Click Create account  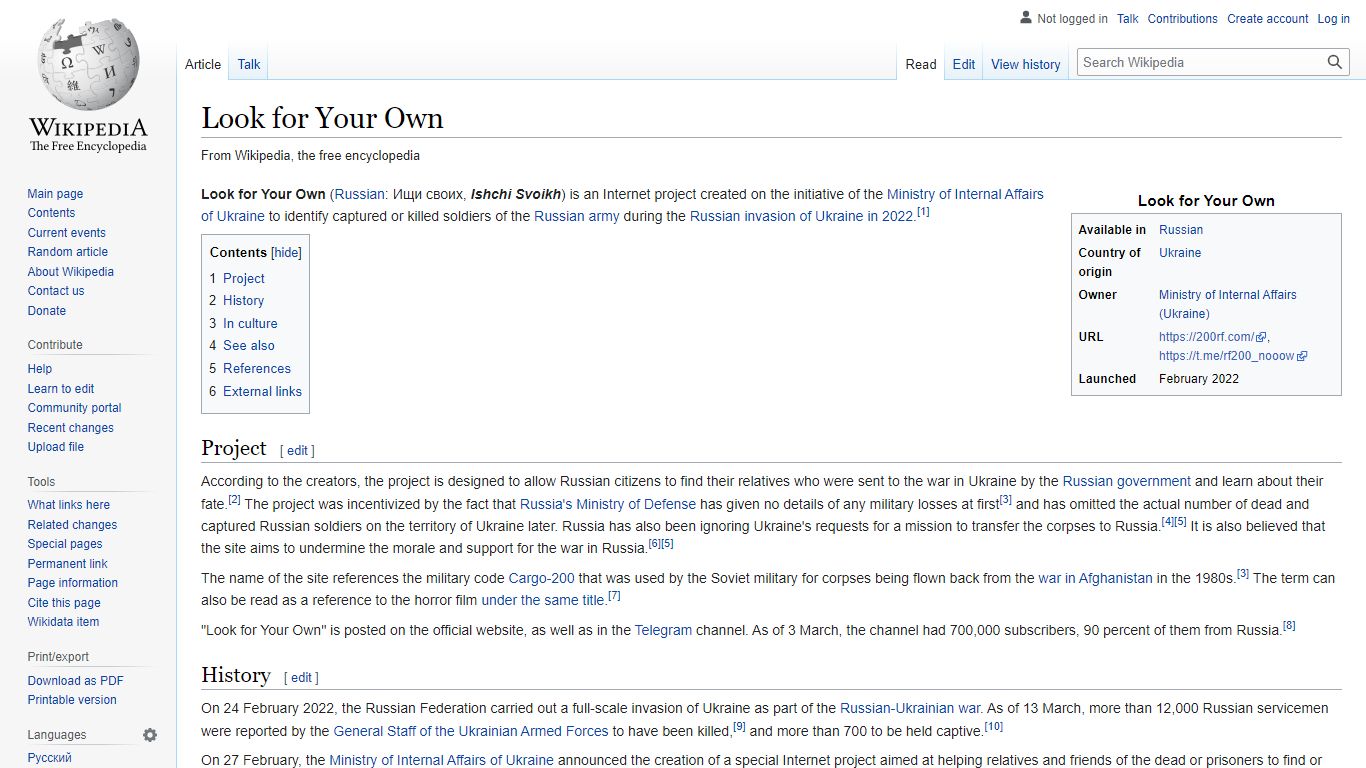coord(1268,19)
